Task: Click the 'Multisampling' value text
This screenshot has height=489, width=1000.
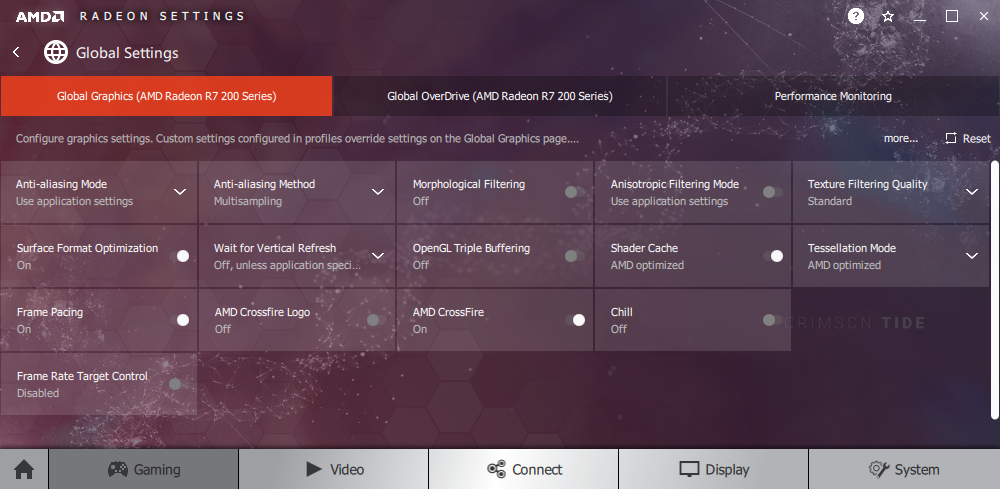Action: pos(247,201)
